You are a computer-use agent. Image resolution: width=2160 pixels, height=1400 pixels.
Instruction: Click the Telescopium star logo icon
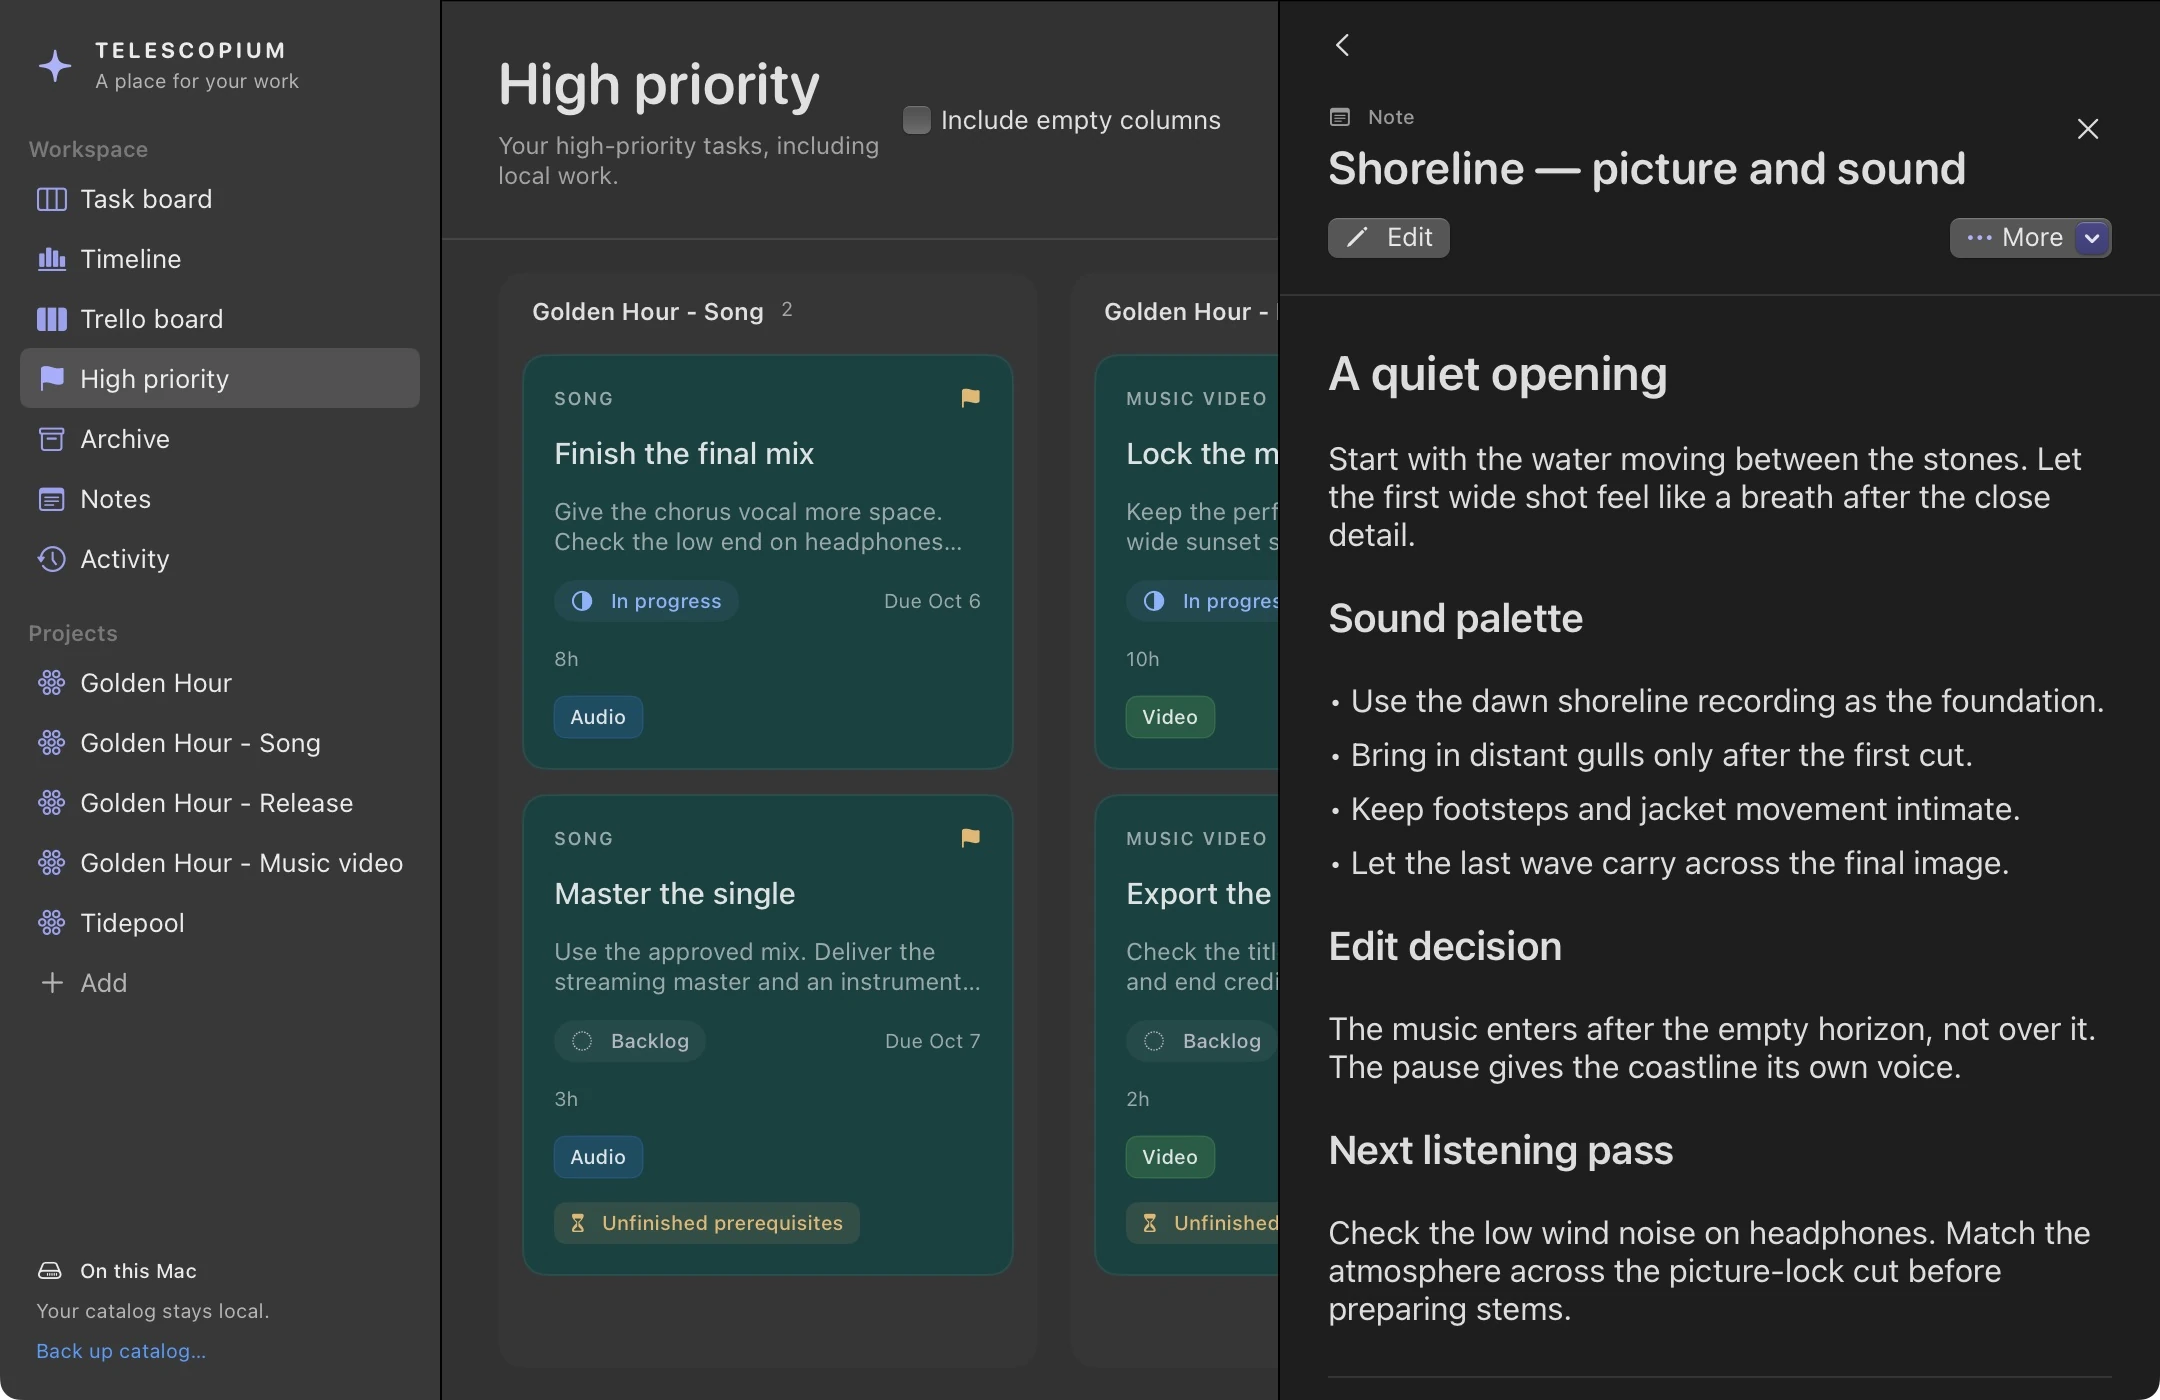tap(55, 66)
